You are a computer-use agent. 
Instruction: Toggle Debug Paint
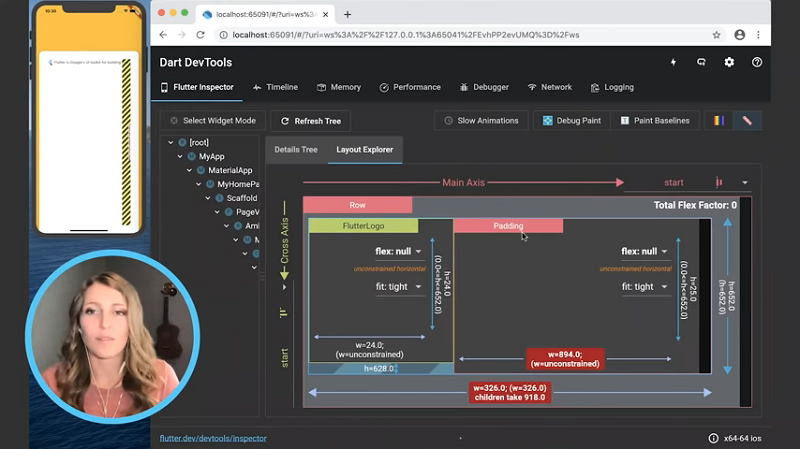[571, 120]
